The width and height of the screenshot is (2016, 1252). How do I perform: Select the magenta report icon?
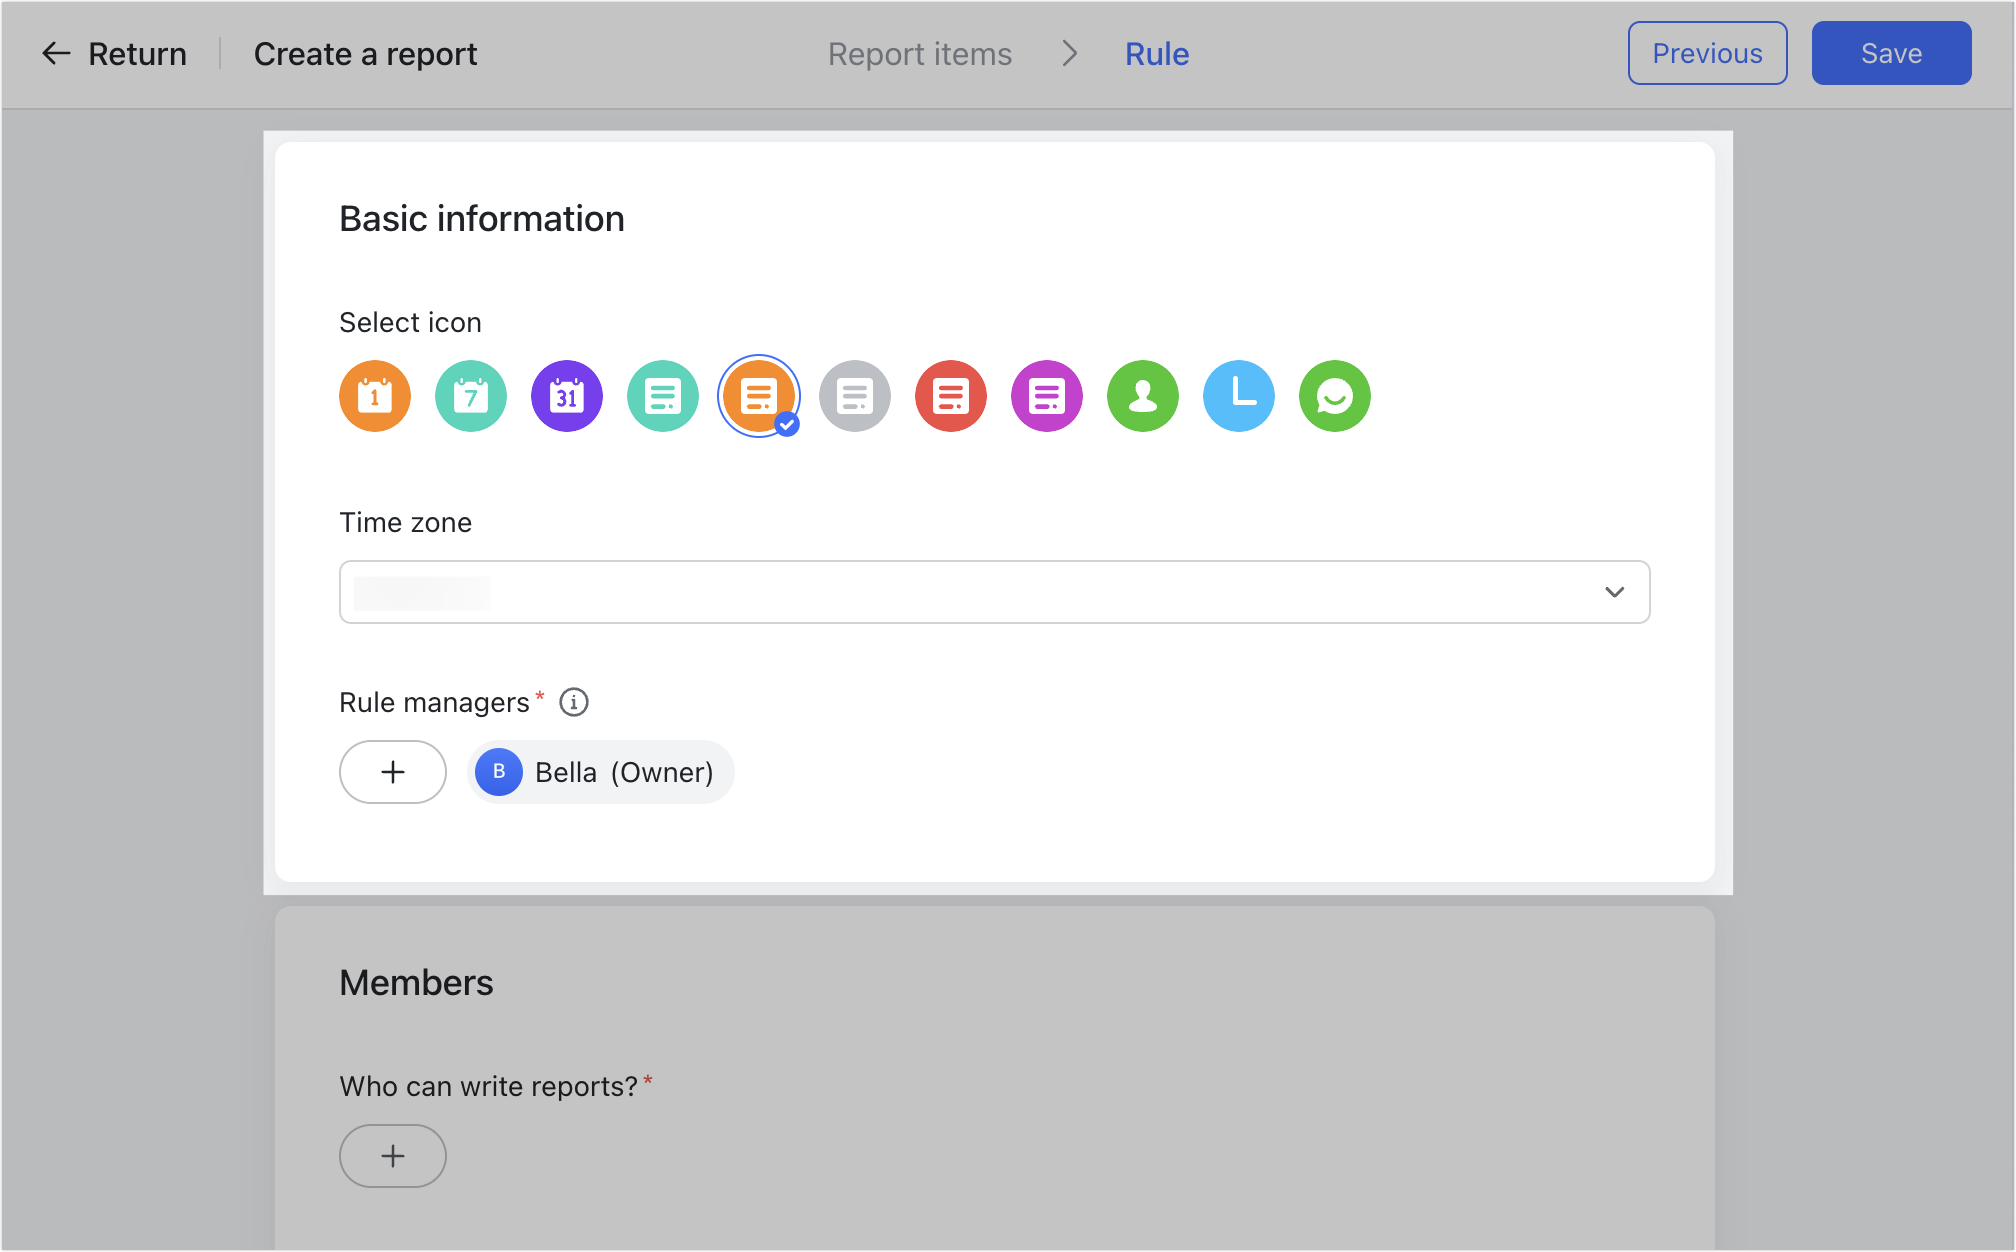(x=1046, y=396)
